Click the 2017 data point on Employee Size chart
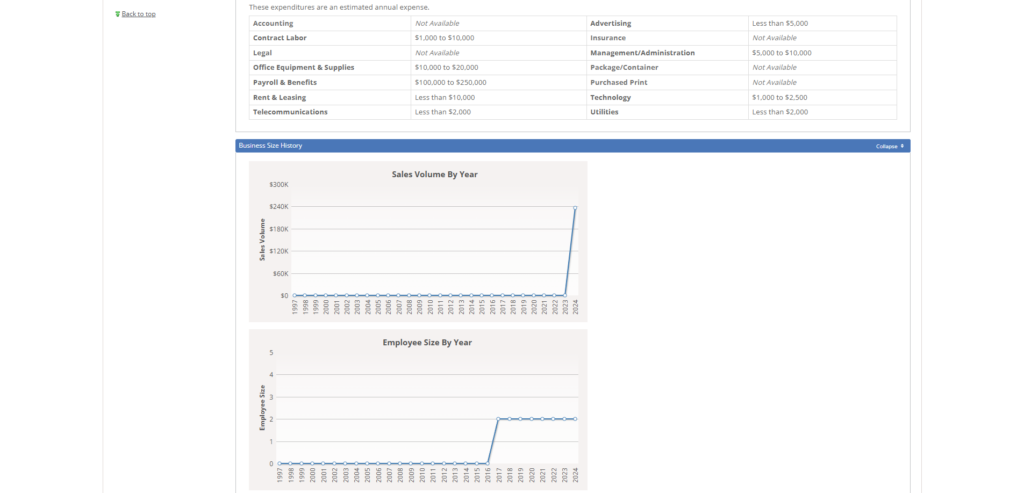 [x=498, y=419]
